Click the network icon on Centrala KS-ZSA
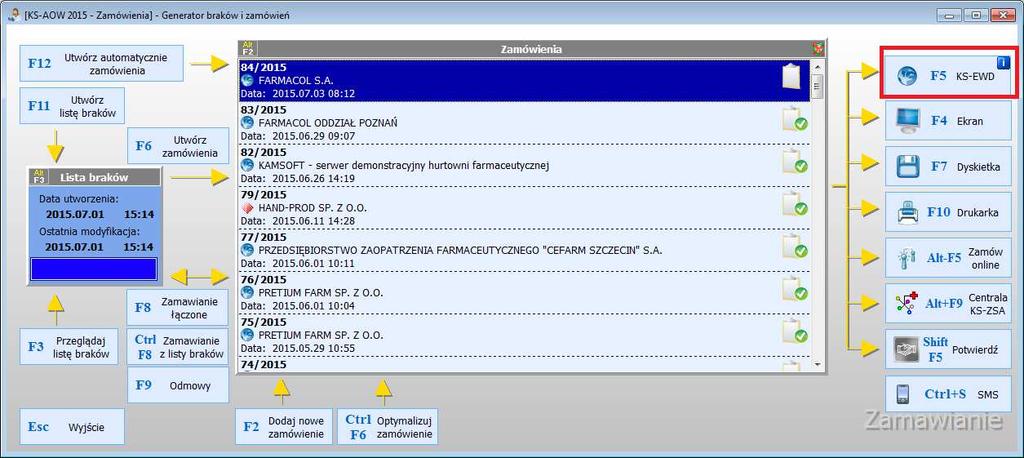Viewport: 1024px width, 458px height. (x=906, y=303)
